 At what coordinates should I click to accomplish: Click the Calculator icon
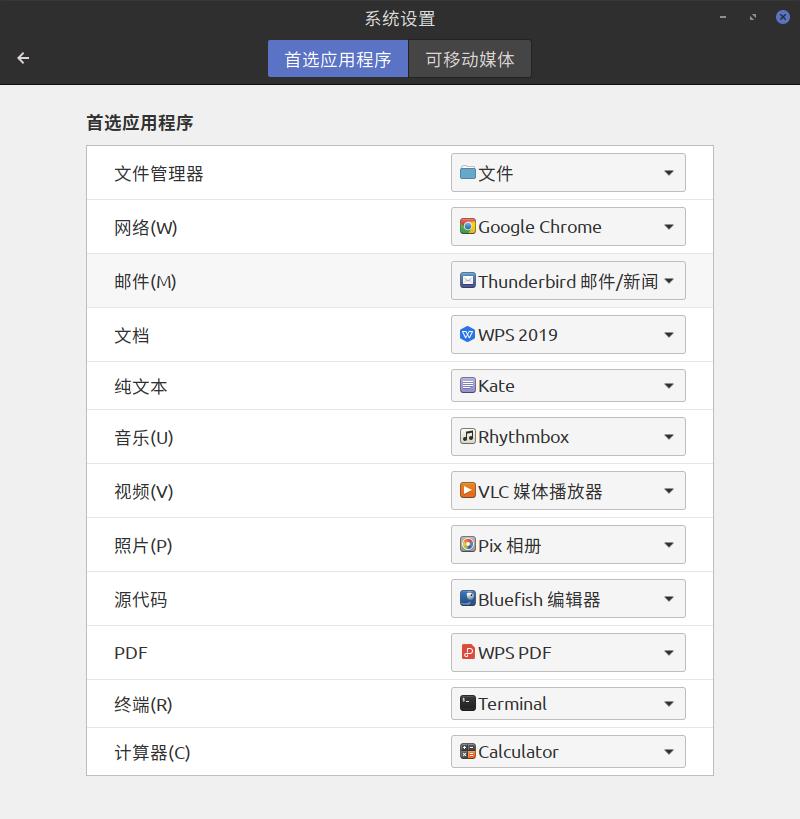[467, 751]
